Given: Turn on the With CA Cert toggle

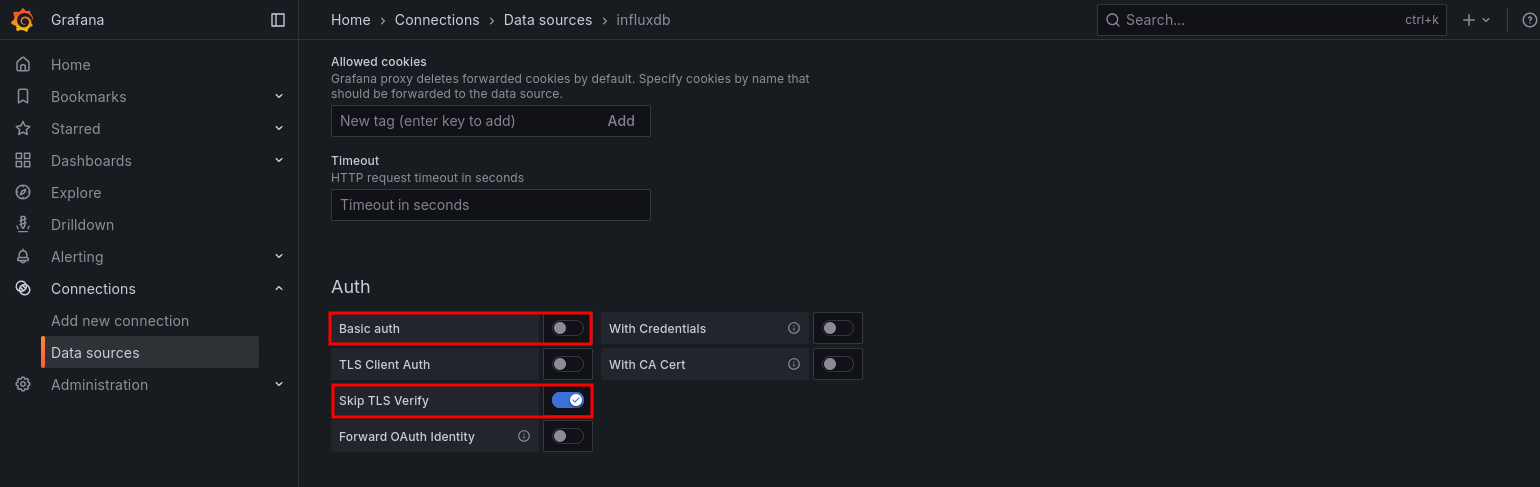Looking at the screenshot, I should [837, 364].
